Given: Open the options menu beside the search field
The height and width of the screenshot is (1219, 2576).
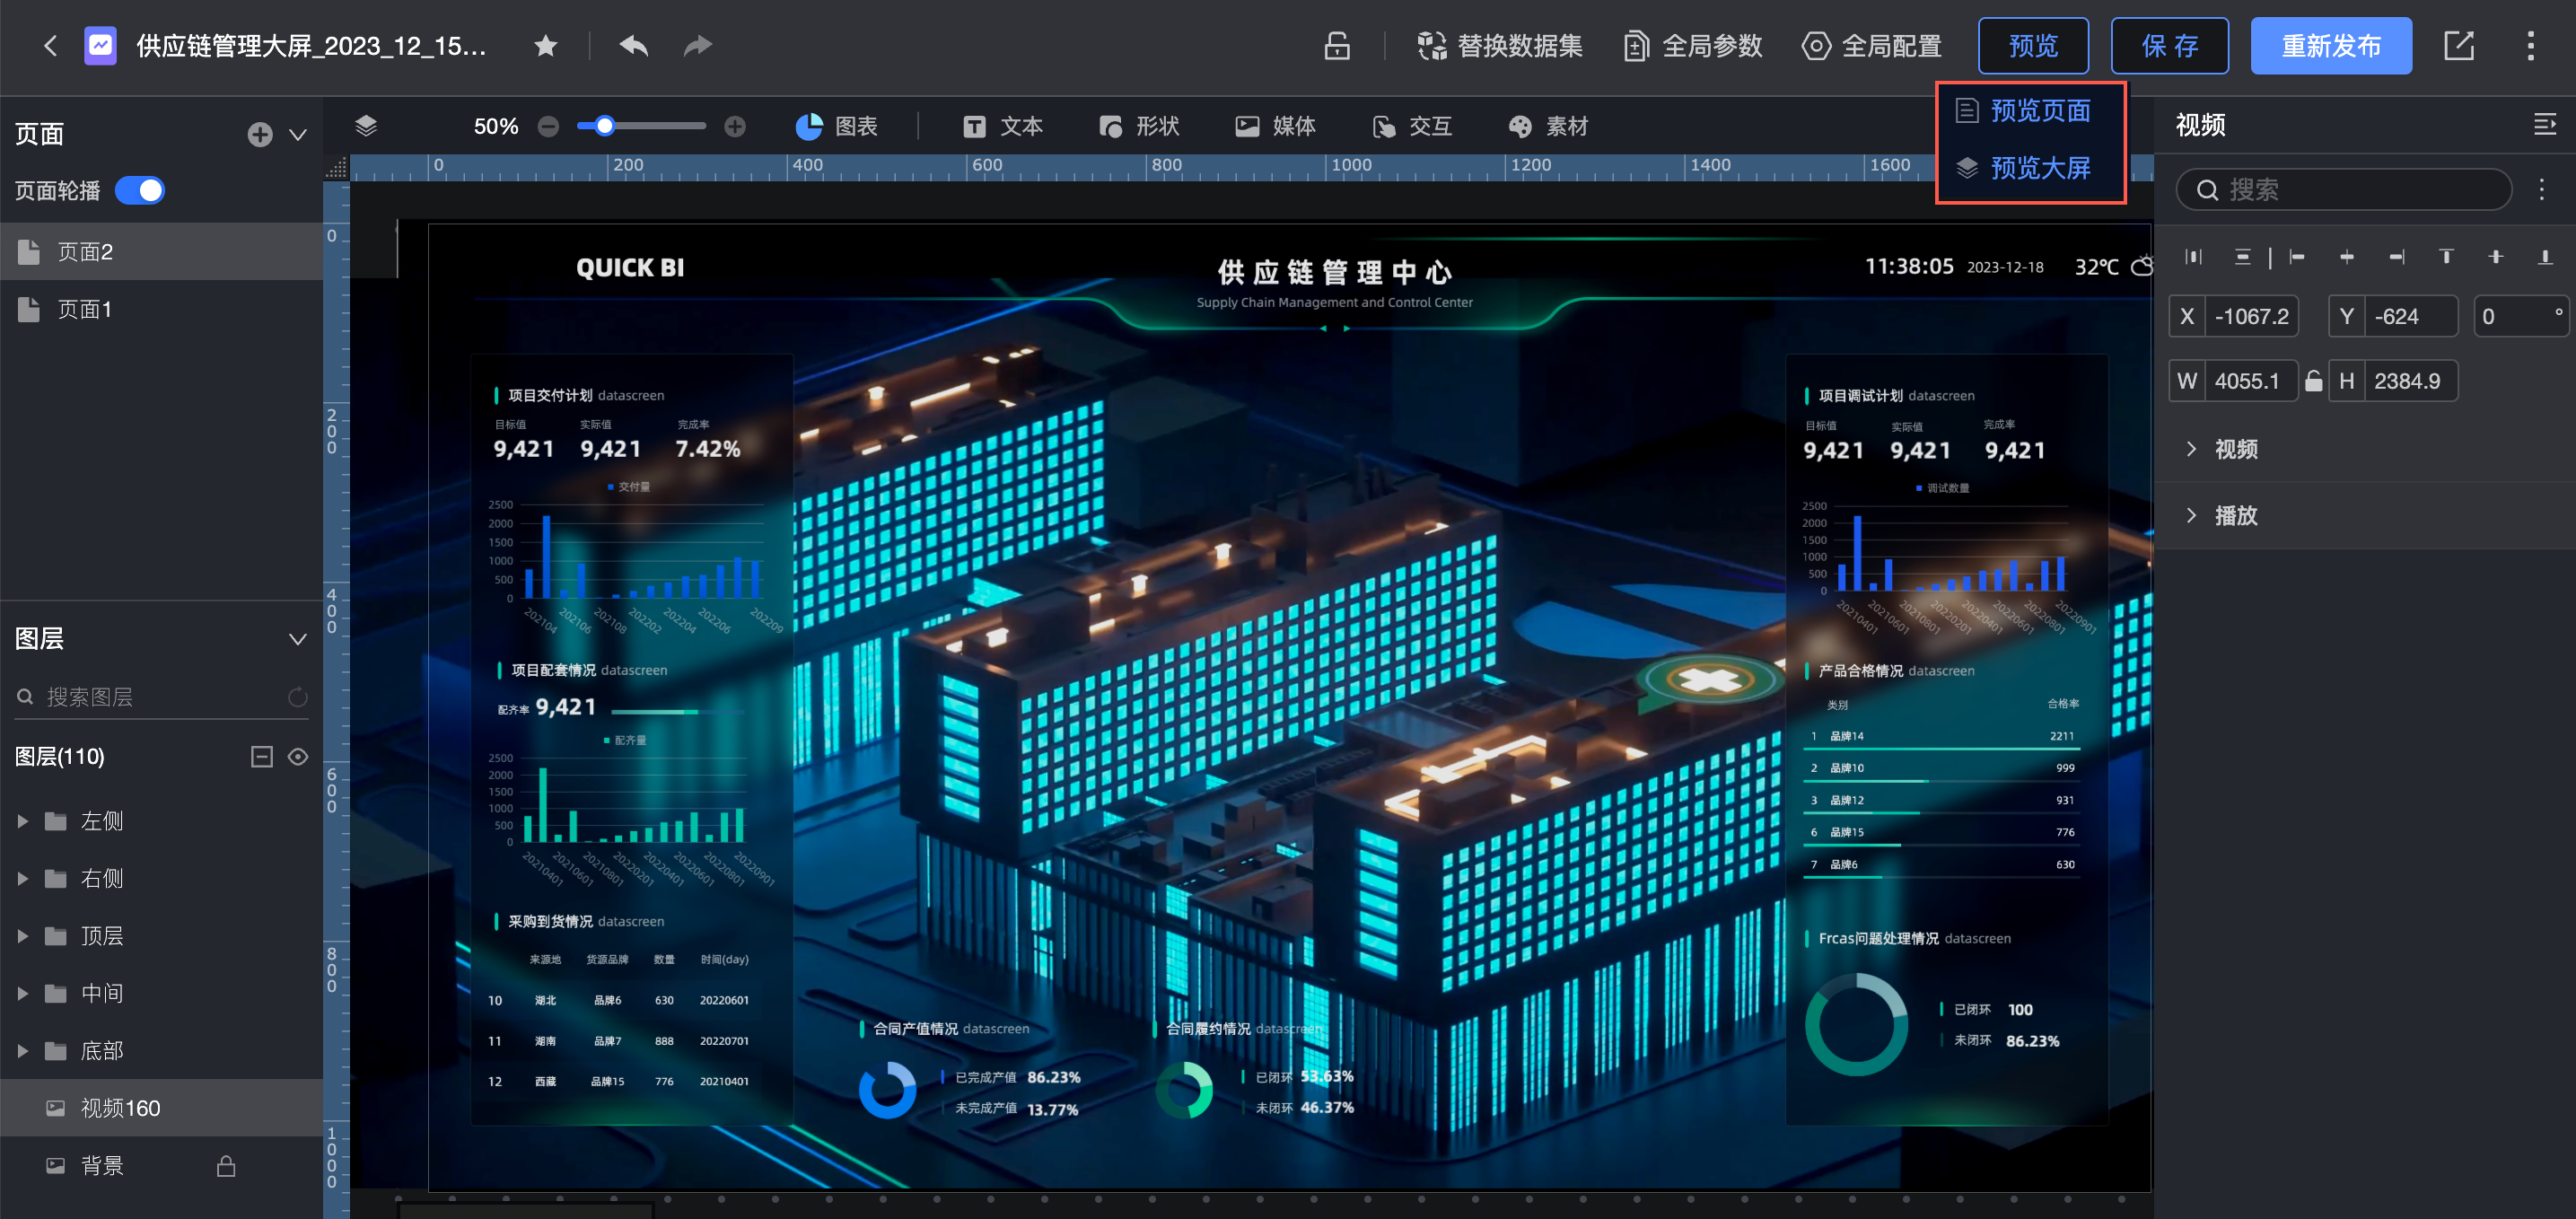Looking at the screenshot, I should tap(2542, 190).
